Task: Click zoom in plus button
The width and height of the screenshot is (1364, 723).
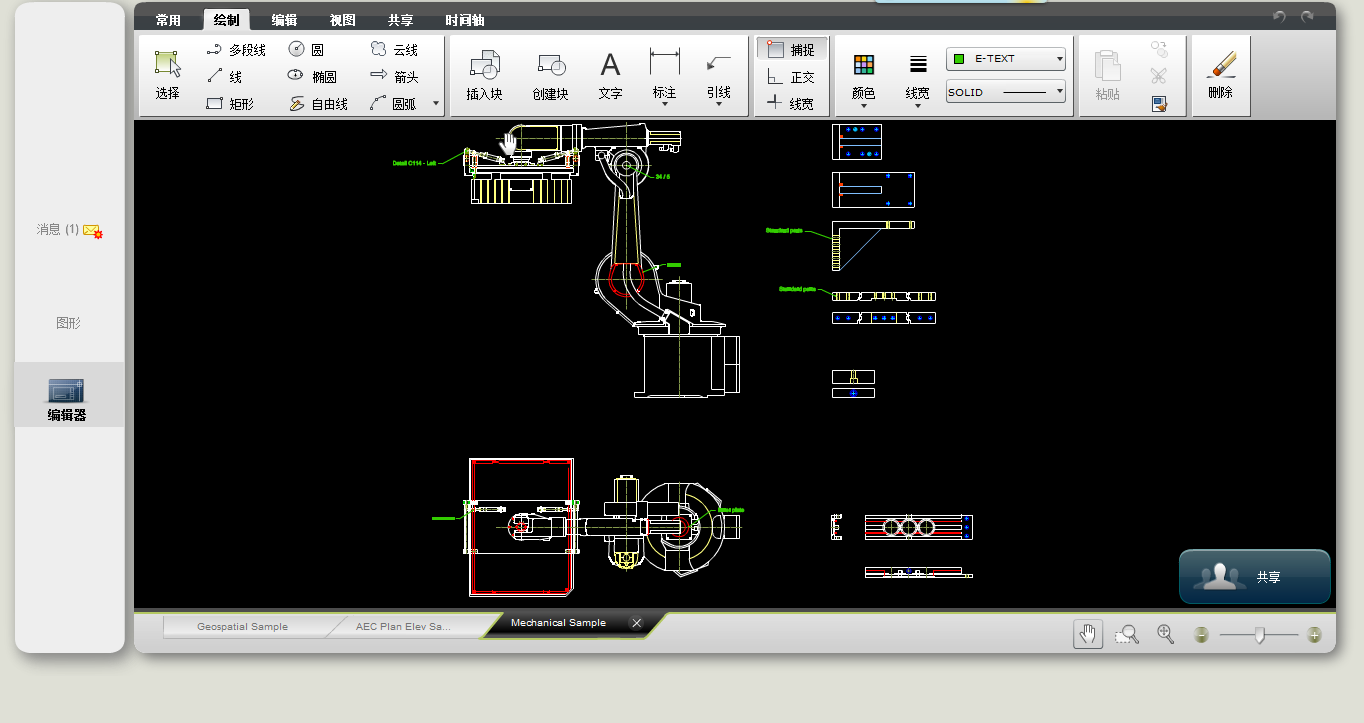Action: [1314, 635]
